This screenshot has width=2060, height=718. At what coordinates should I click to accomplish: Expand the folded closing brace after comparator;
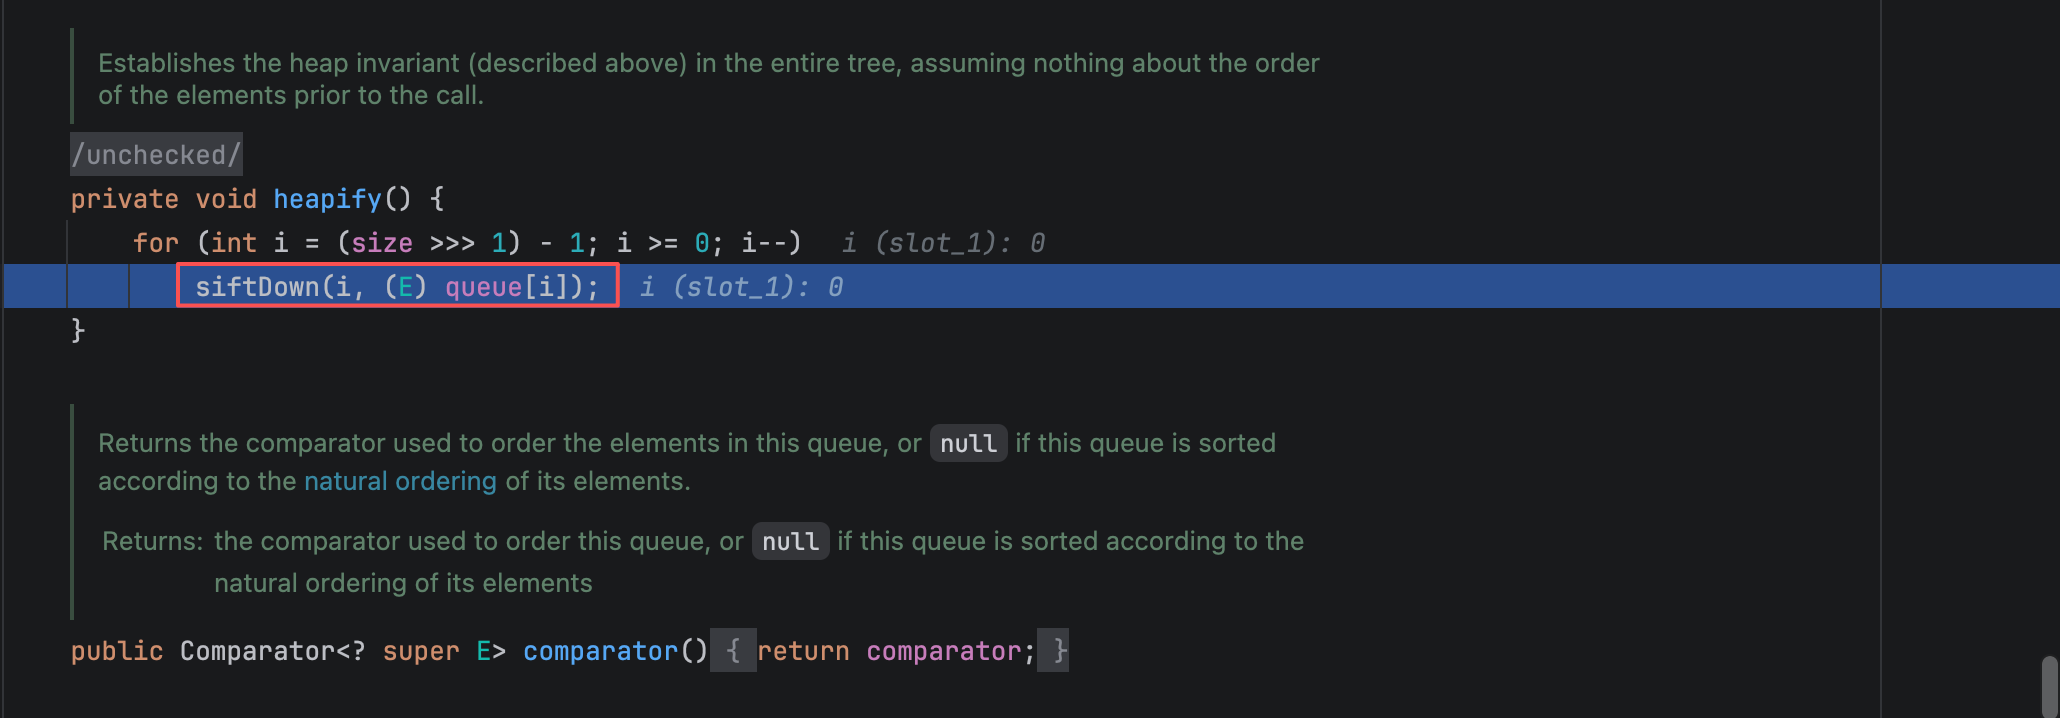1054,651
